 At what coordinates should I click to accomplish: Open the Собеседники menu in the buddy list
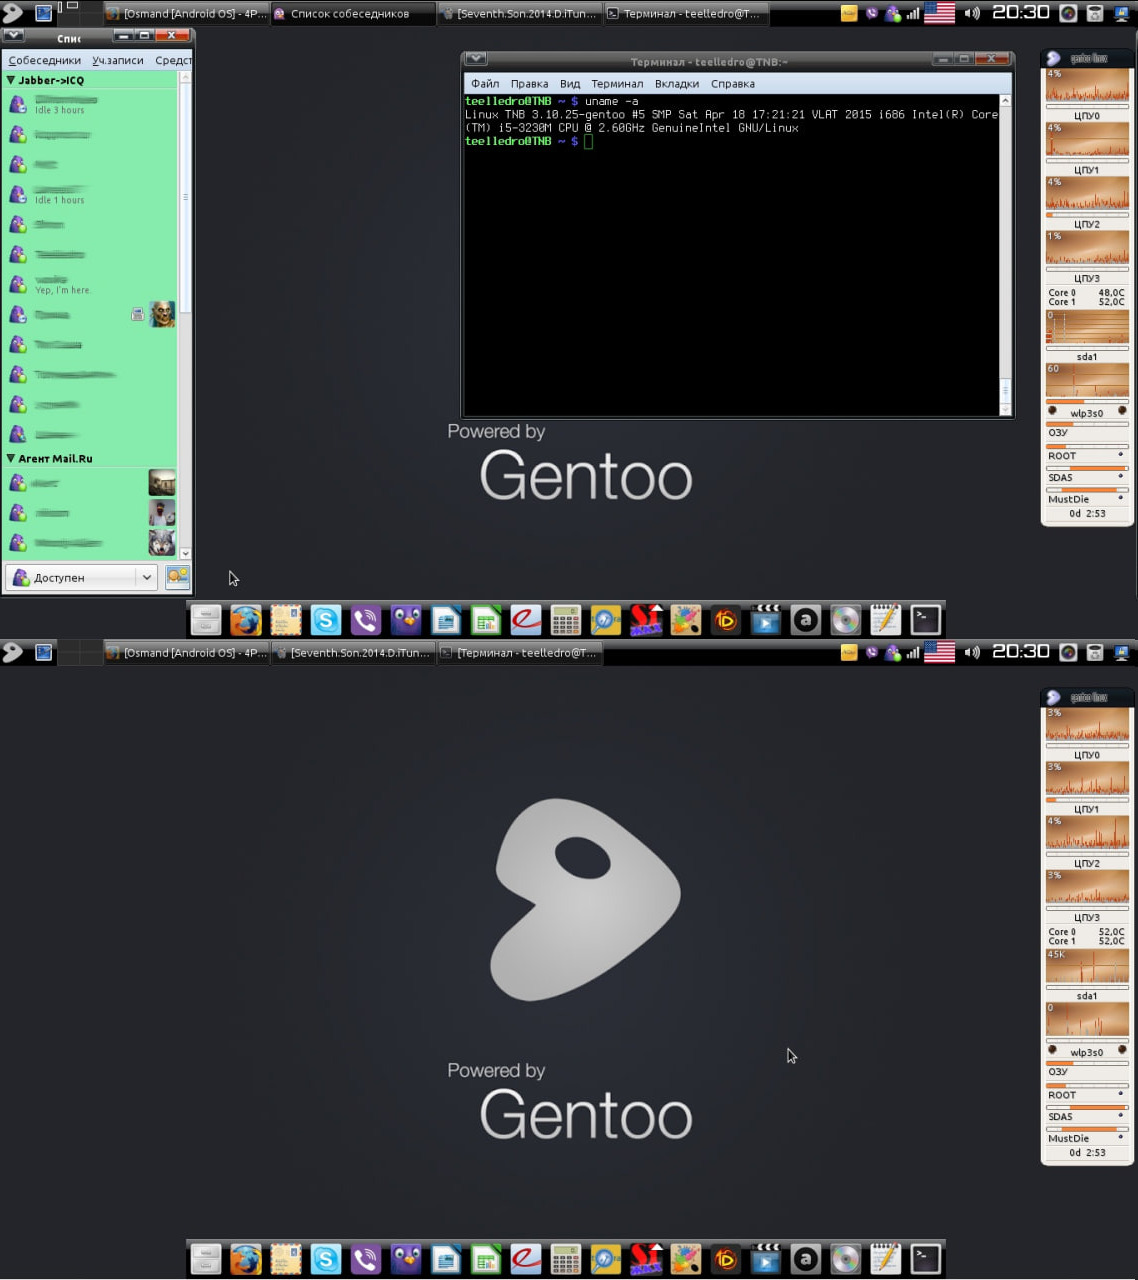(44, 60)
